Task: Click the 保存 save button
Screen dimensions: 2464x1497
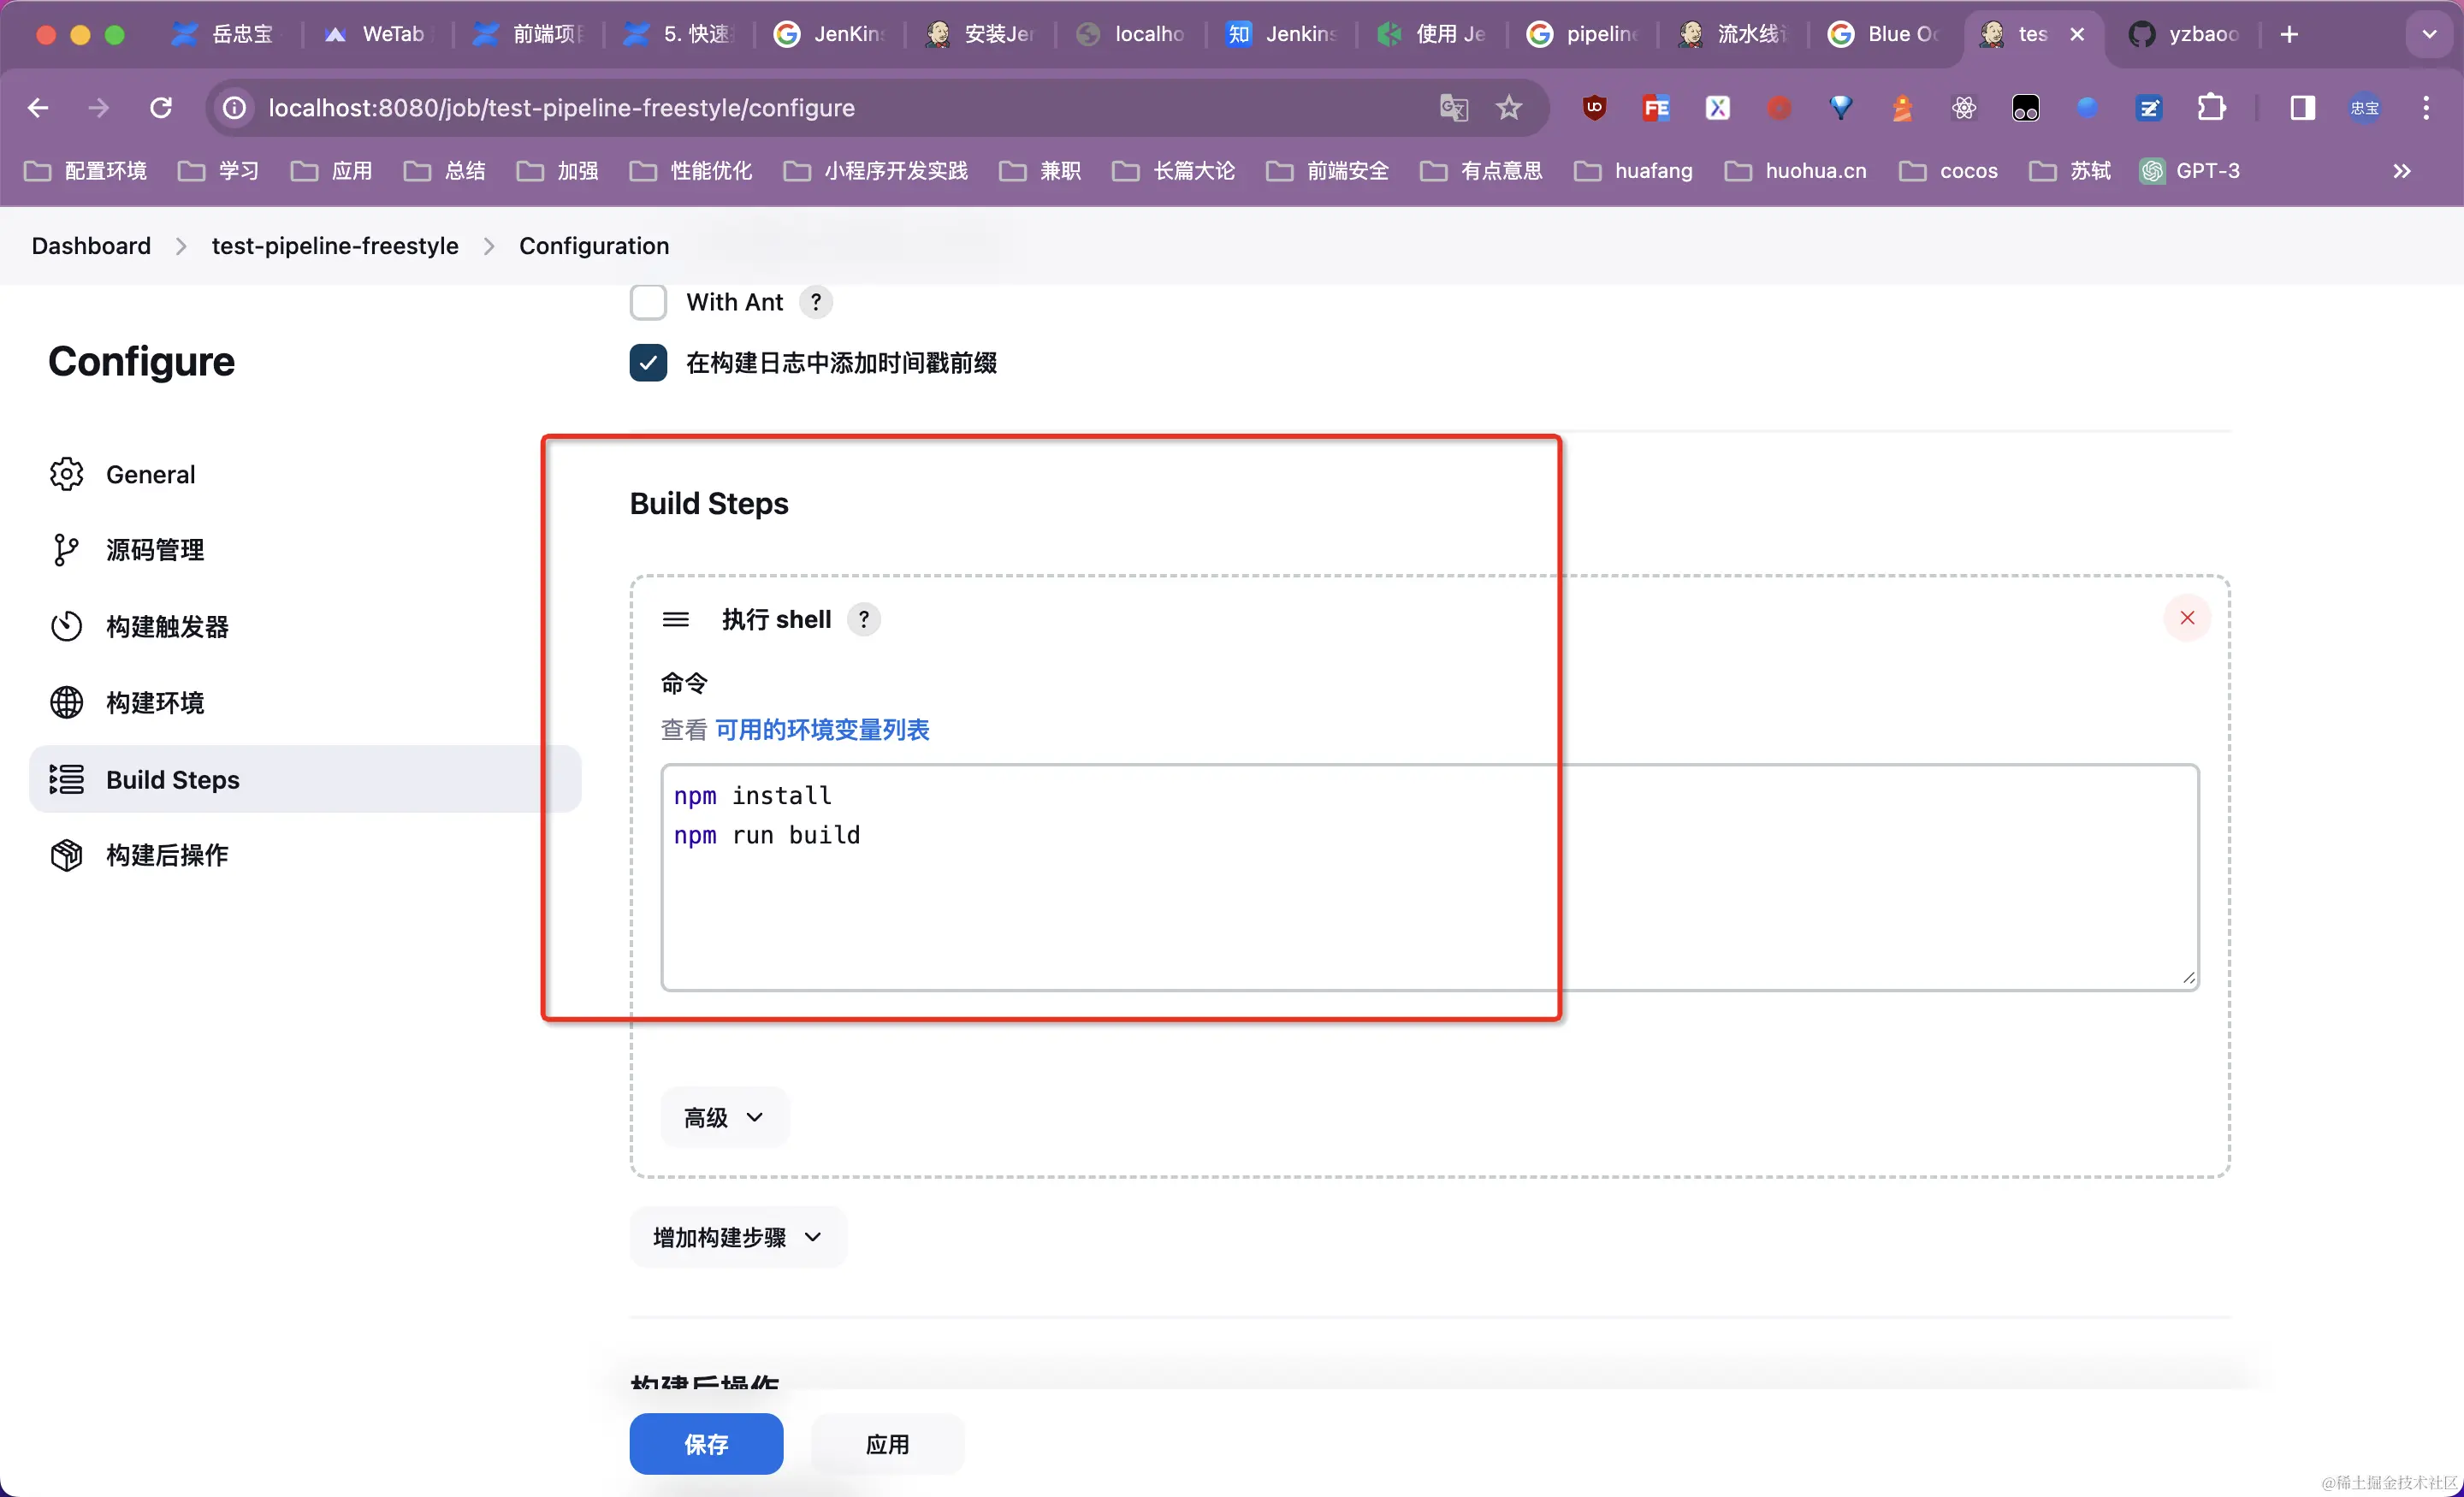Action: (706, 1444)
